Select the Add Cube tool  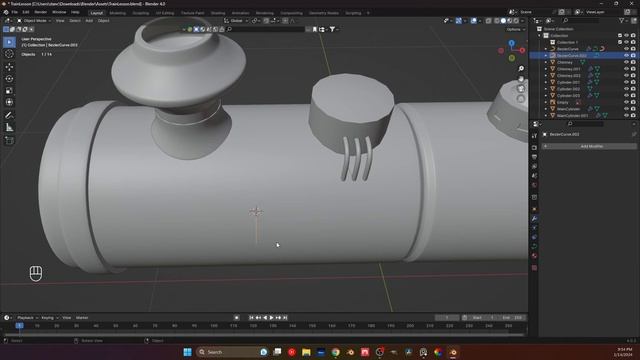pyautogui.click(x=9, y=140)
